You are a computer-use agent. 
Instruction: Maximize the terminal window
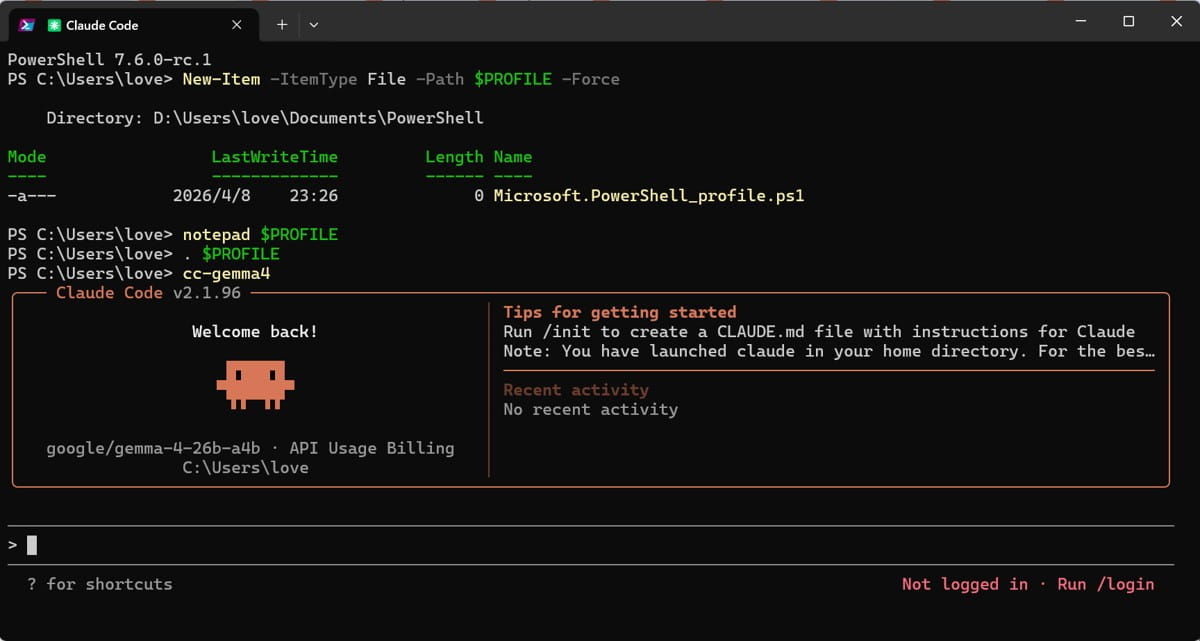pyautogui.click(x=1128, y=21)
